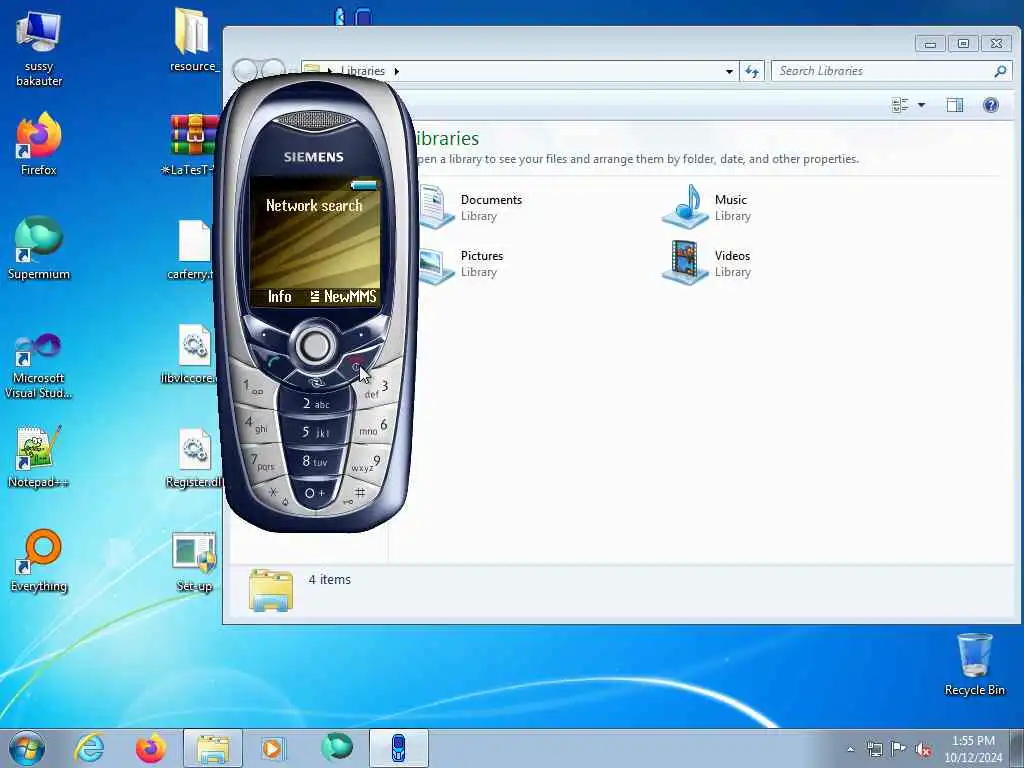Screen dimensions: 1024x768
Task: Select the Register.dll file icon
Action: click(x=194, y=458)
